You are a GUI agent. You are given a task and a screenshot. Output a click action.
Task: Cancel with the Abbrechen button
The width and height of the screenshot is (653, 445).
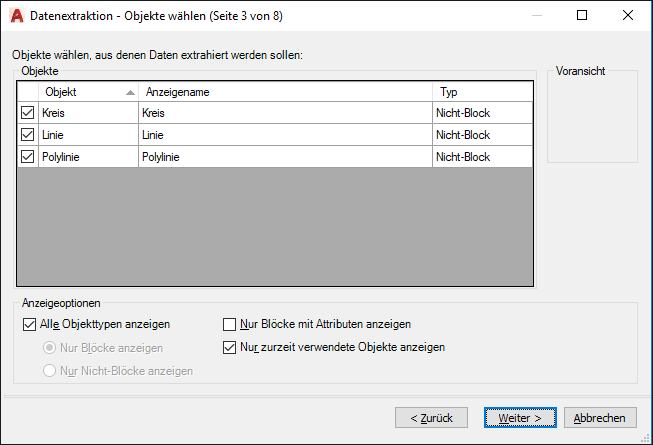click(601, 418)
